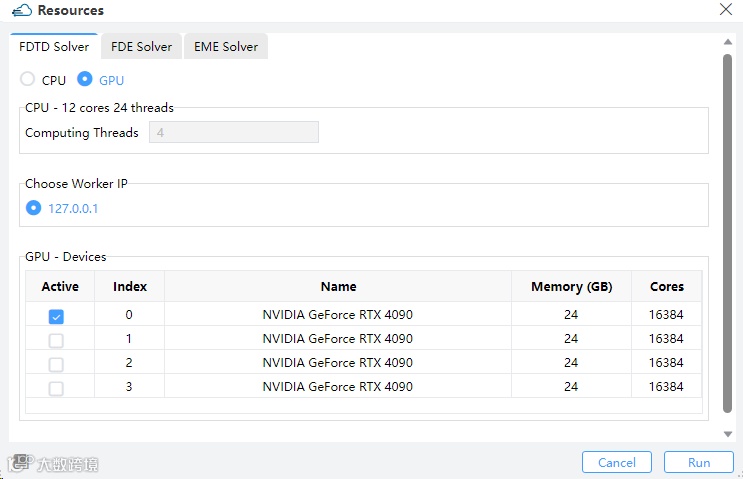Open the FDE Solver tab
743x479 pixels.
(x=141, y=47)
